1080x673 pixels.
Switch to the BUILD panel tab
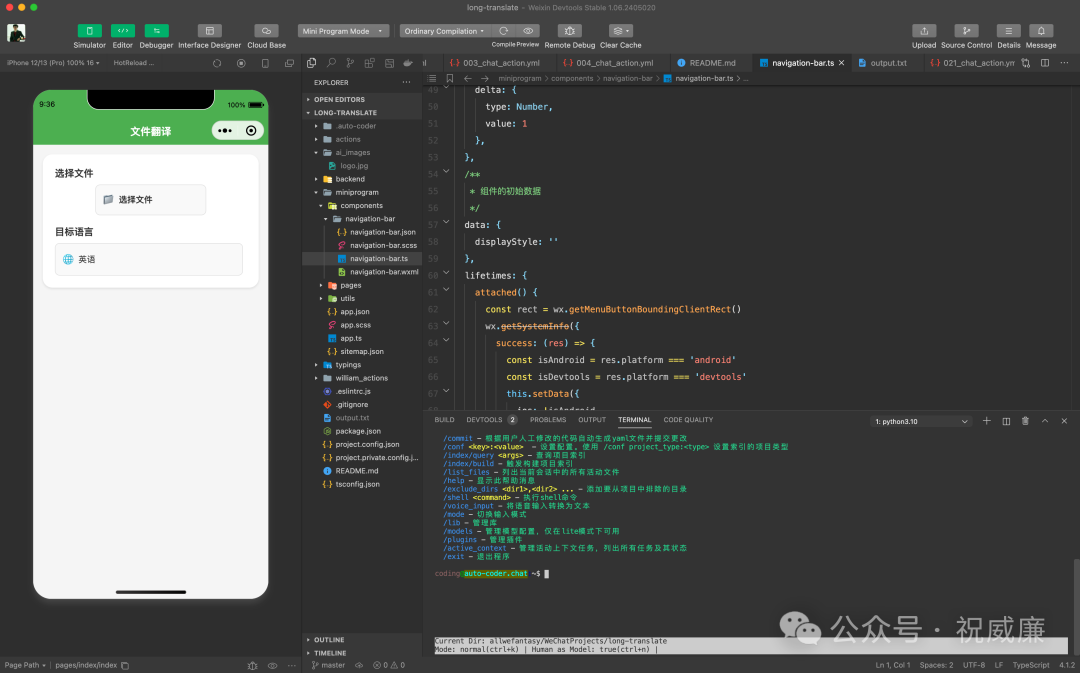444,420
